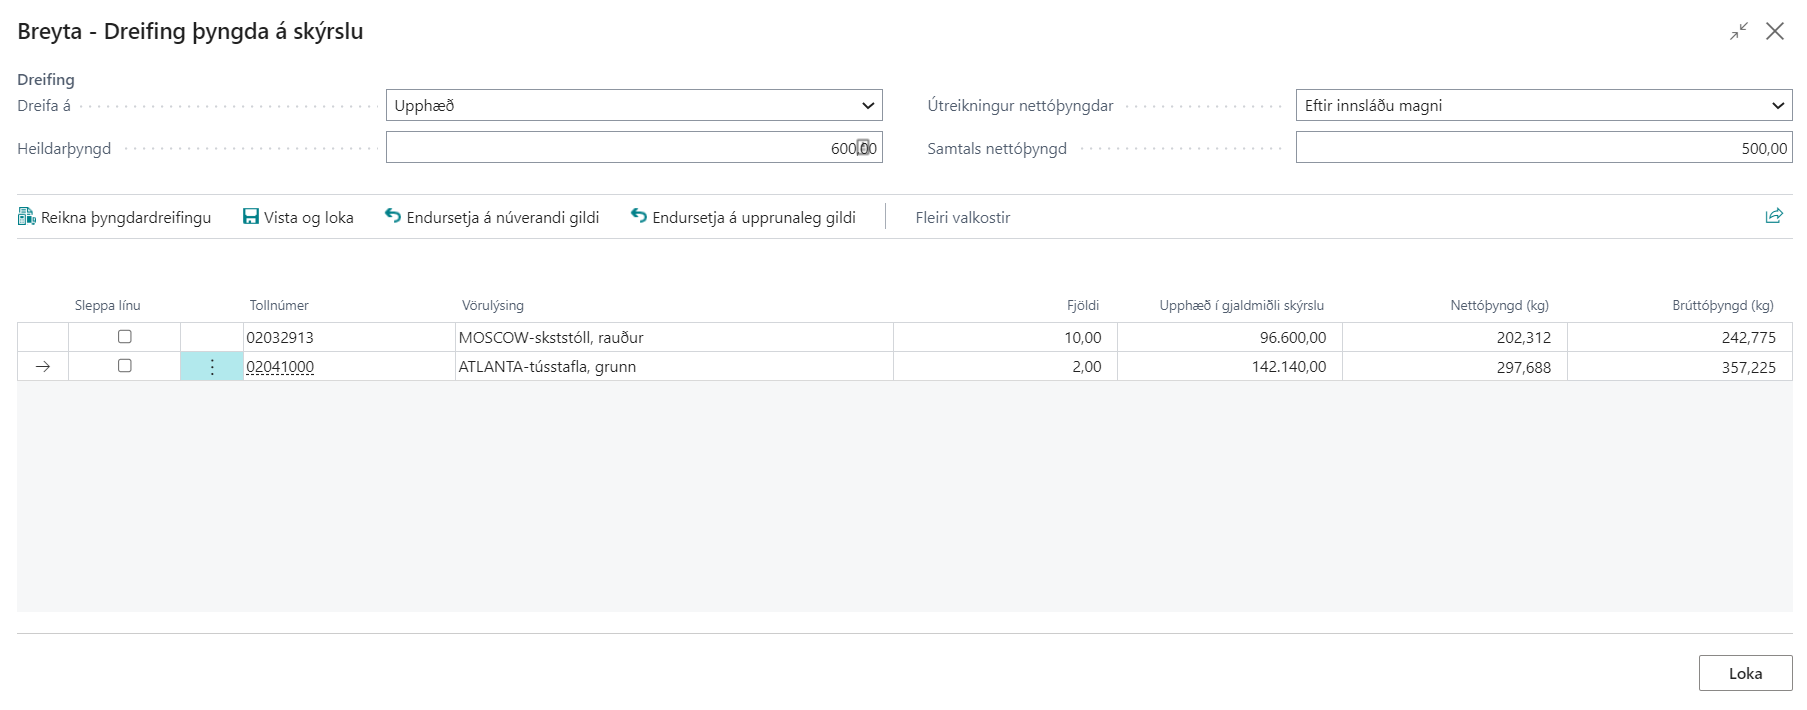Click the Endursetja á upprunaleg gildi undo icon
1807x710 pixels.
coord(639,216)
